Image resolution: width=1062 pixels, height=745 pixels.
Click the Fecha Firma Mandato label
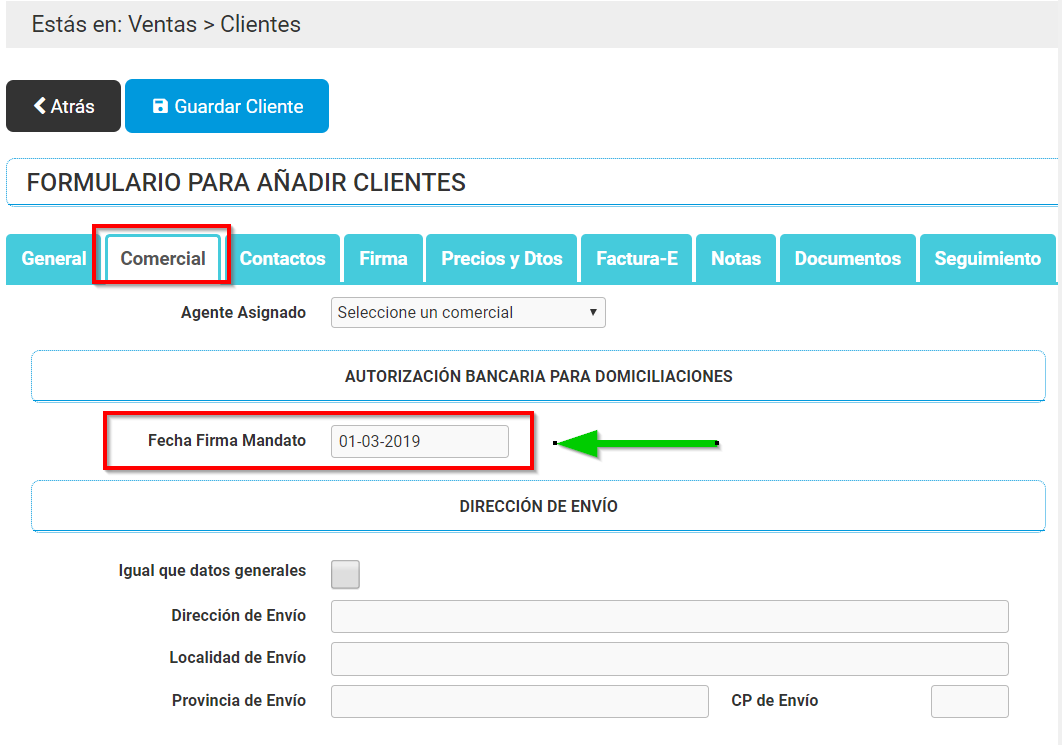coord(227,441)
